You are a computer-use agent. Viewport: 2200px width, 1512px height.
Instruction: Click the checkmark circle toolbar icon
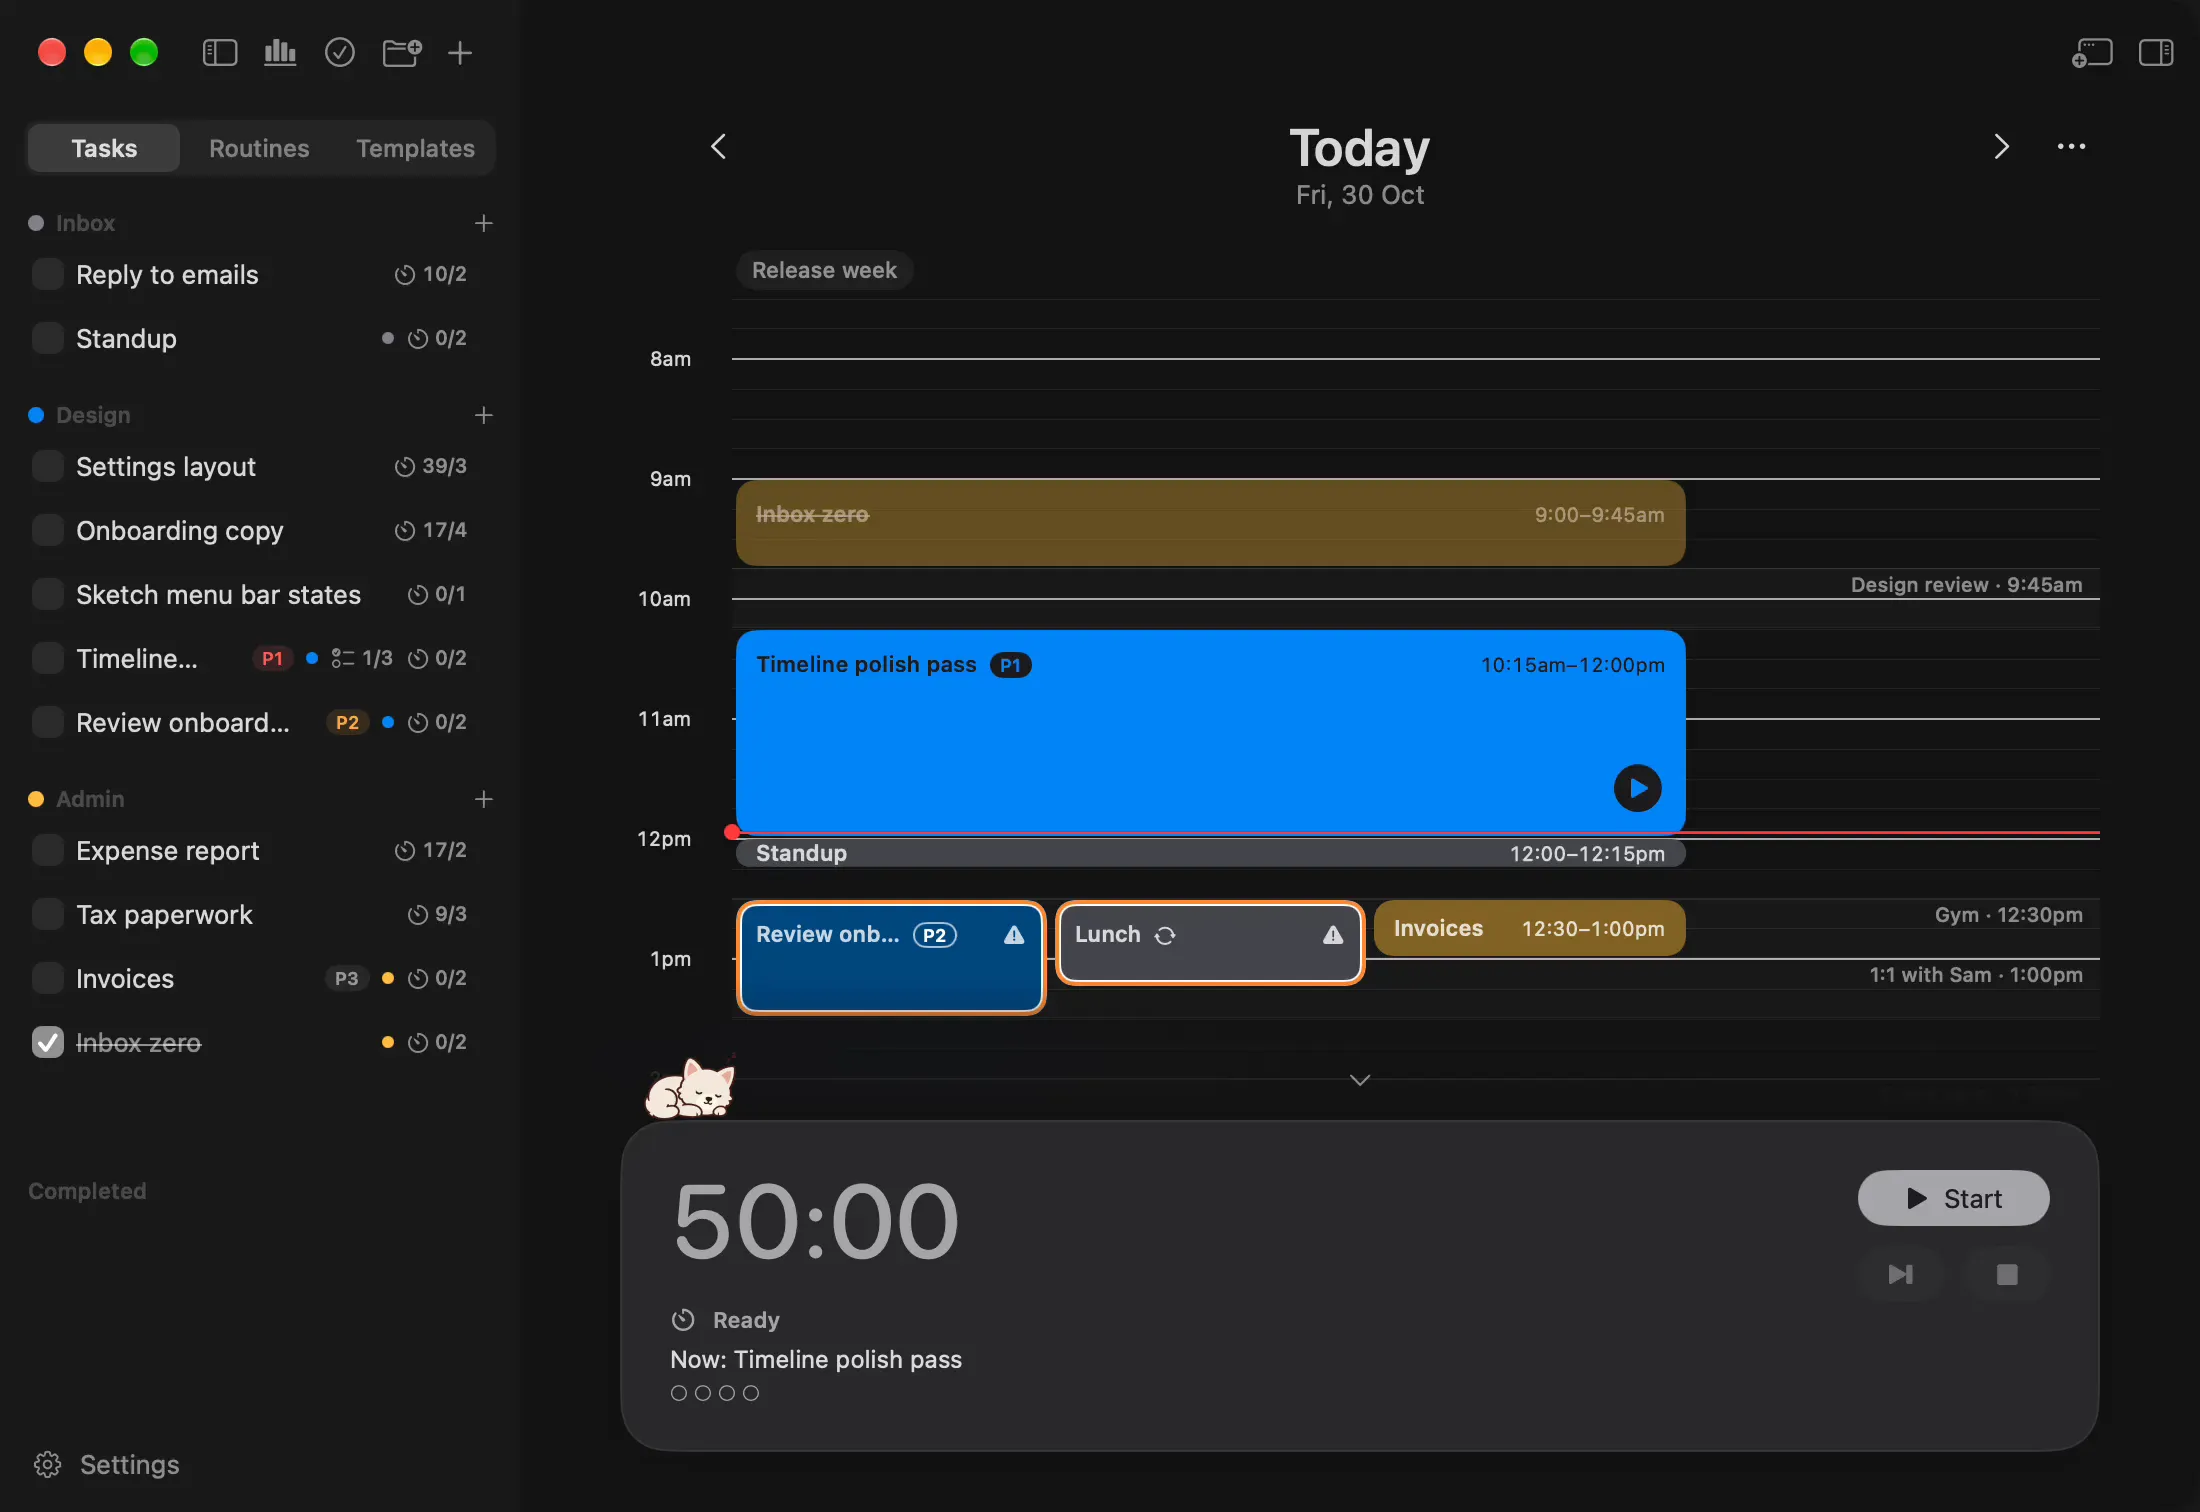coord(340,52)
